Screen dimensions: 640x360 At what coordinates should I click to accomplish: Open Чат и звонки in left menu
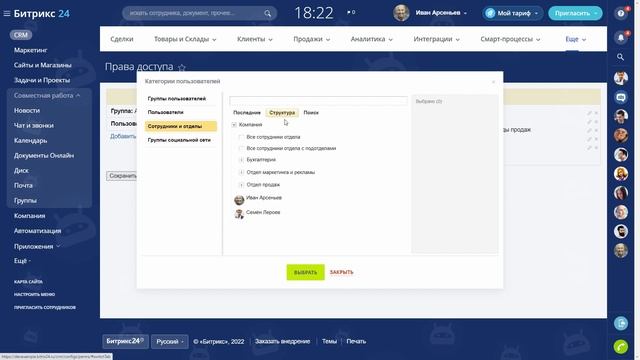tap(33, 126)
